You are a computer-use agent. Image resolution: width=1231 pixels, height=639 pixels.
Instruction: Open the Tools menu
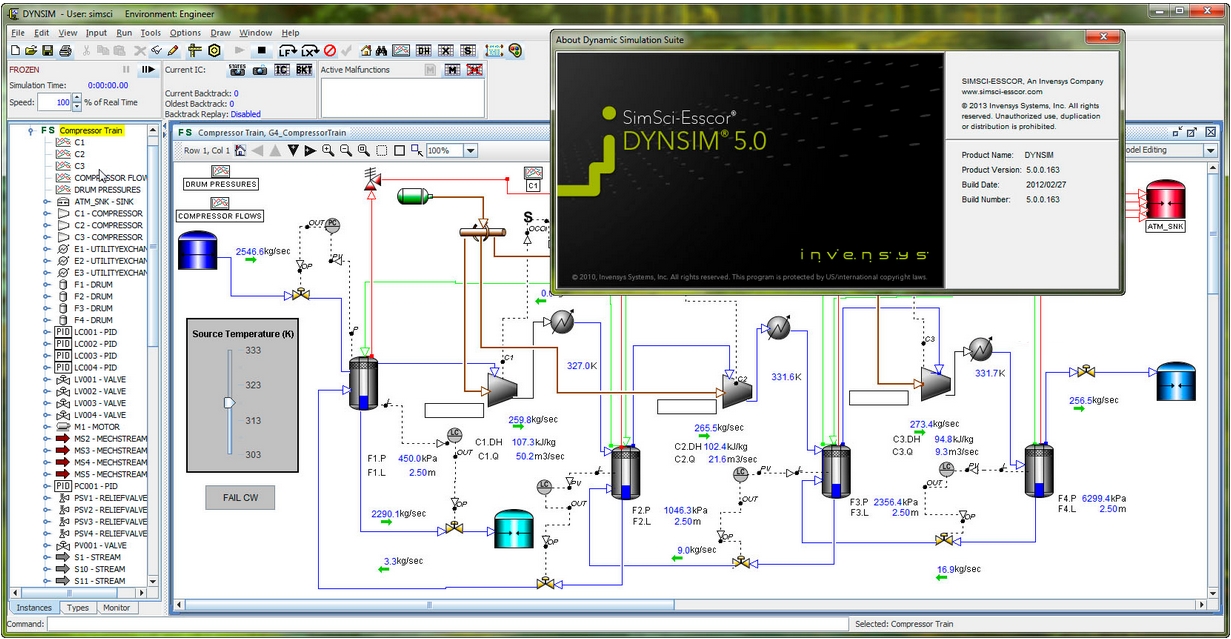click(x=150, y=33)
